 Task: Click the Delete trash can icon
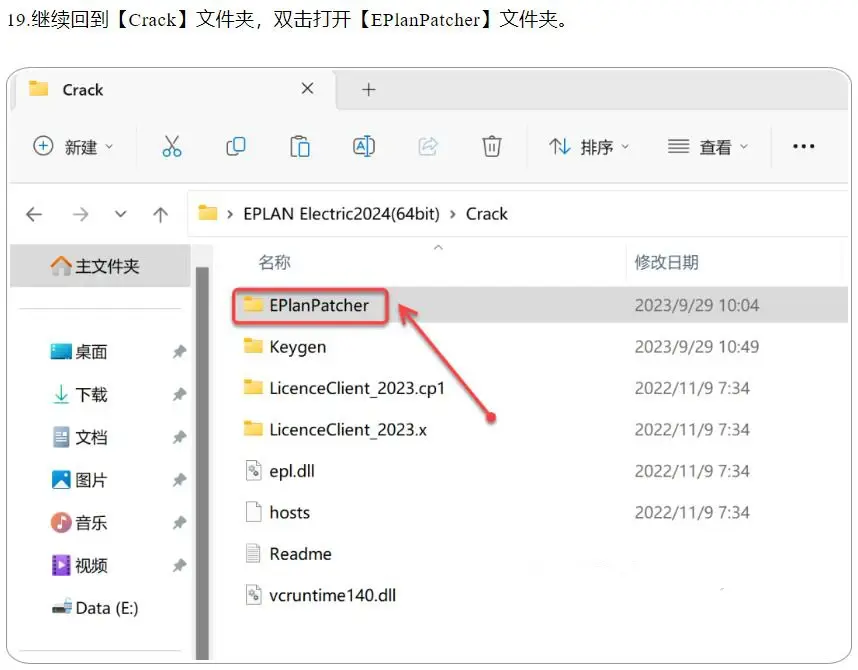tap(491, 147)
